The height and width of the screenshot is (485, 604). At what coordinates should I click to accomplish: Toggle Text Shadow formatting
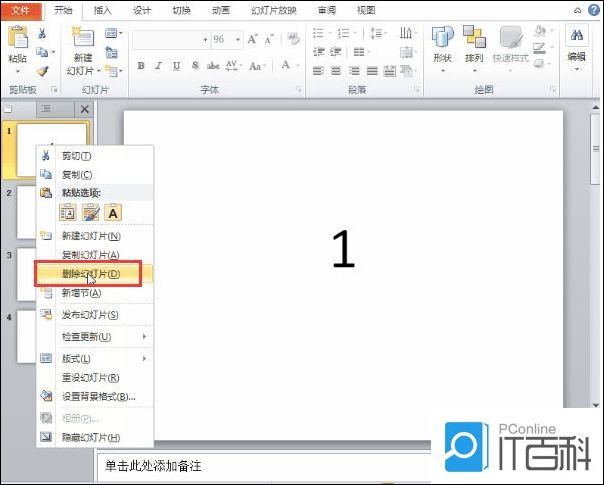196,66
